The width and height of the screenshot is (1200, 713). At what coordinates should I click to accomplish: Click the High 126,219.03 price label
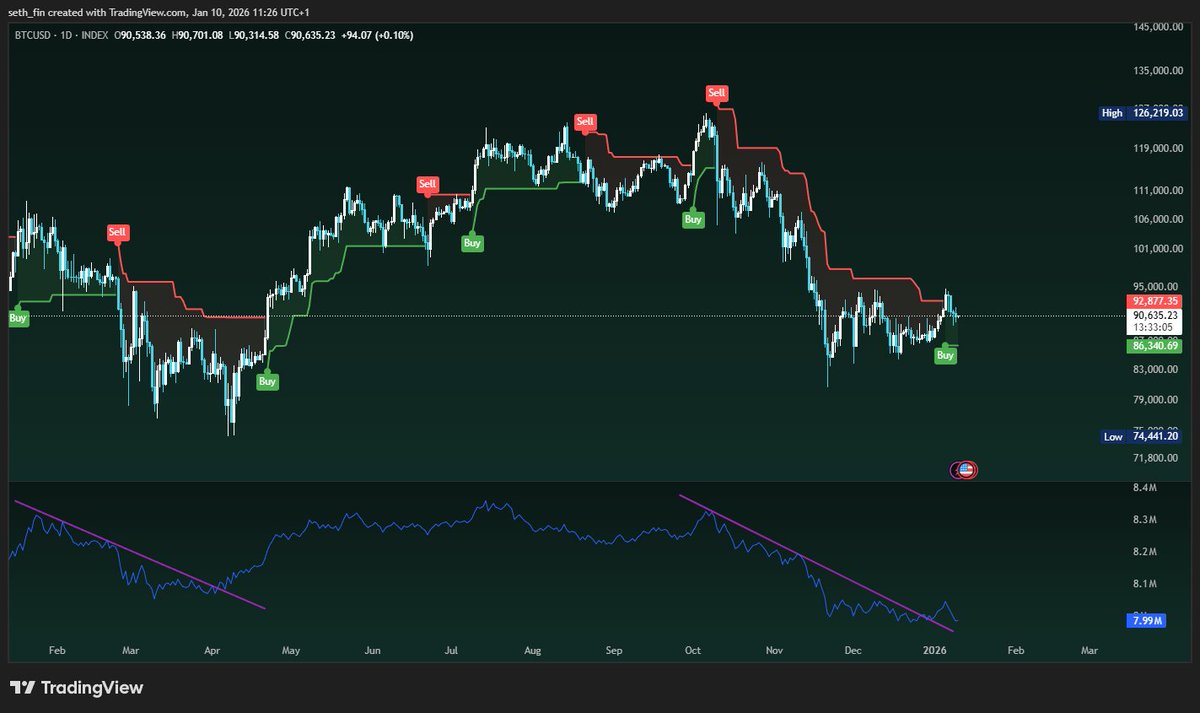pyautogui.click(x=1142, y=113)
